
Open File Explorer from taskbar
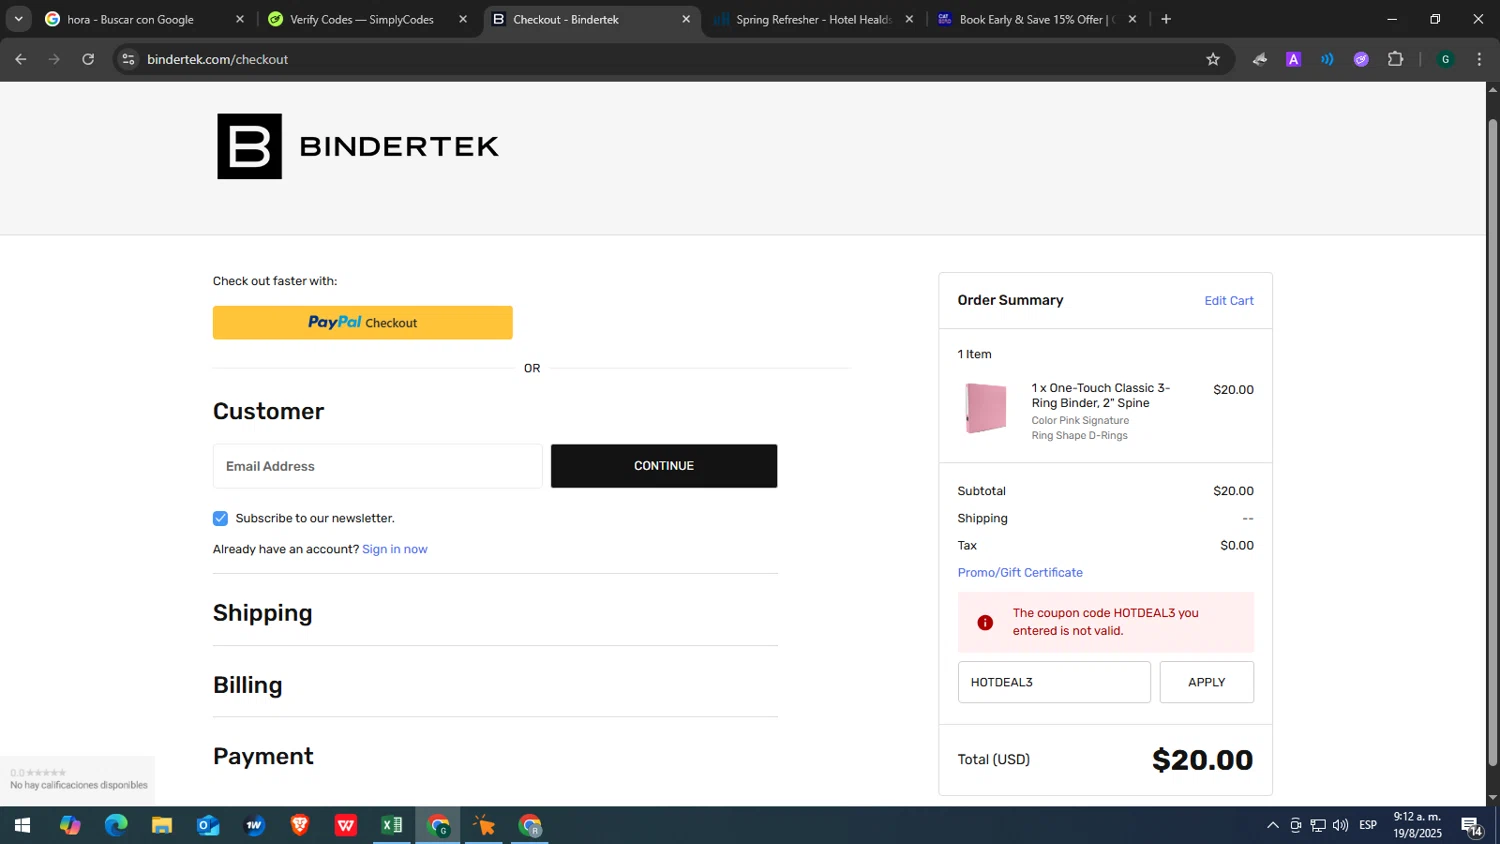[162, 825]
